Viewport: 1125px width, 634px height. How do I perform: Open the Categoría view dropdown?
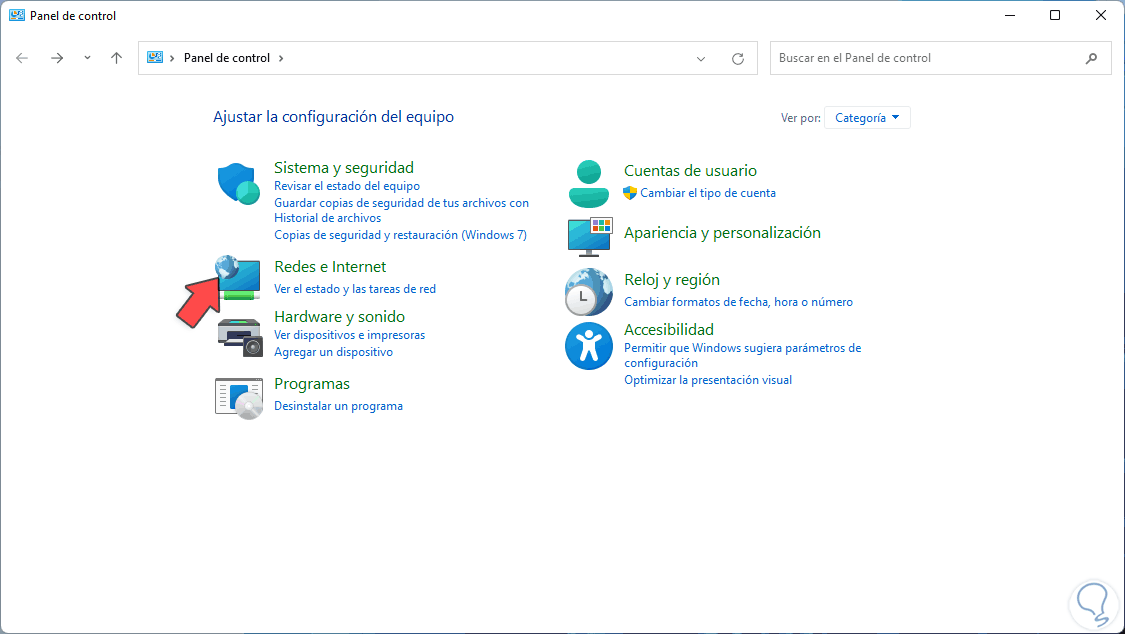coord(866,117)
